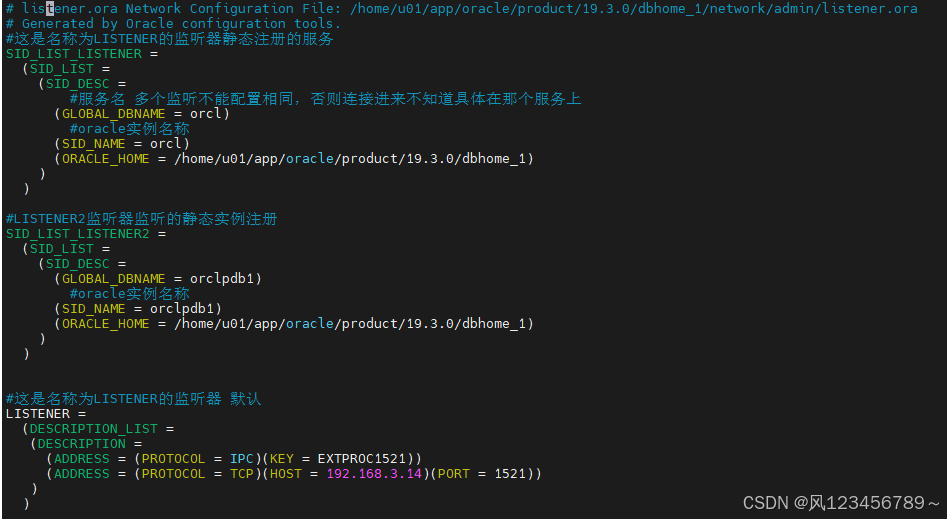Image resolution: width=947 pixels, height=519 pixels.
Task: Click the '#LISTENER2' comment line
Action: tap(141, 219)
